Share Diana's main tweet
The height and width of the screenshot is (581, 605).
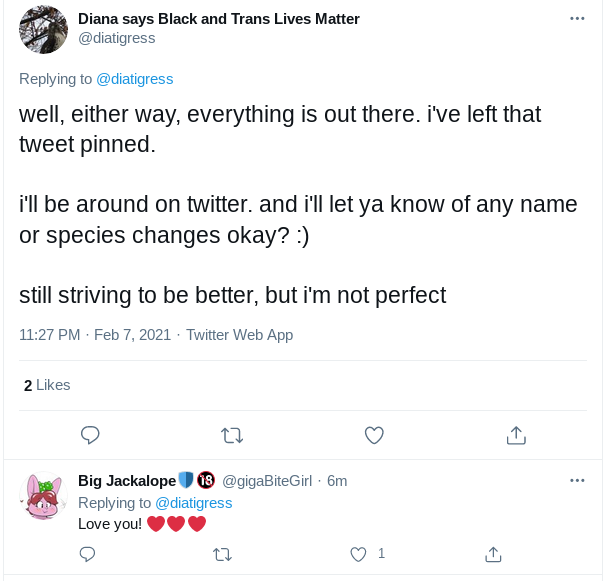point(516,435)
